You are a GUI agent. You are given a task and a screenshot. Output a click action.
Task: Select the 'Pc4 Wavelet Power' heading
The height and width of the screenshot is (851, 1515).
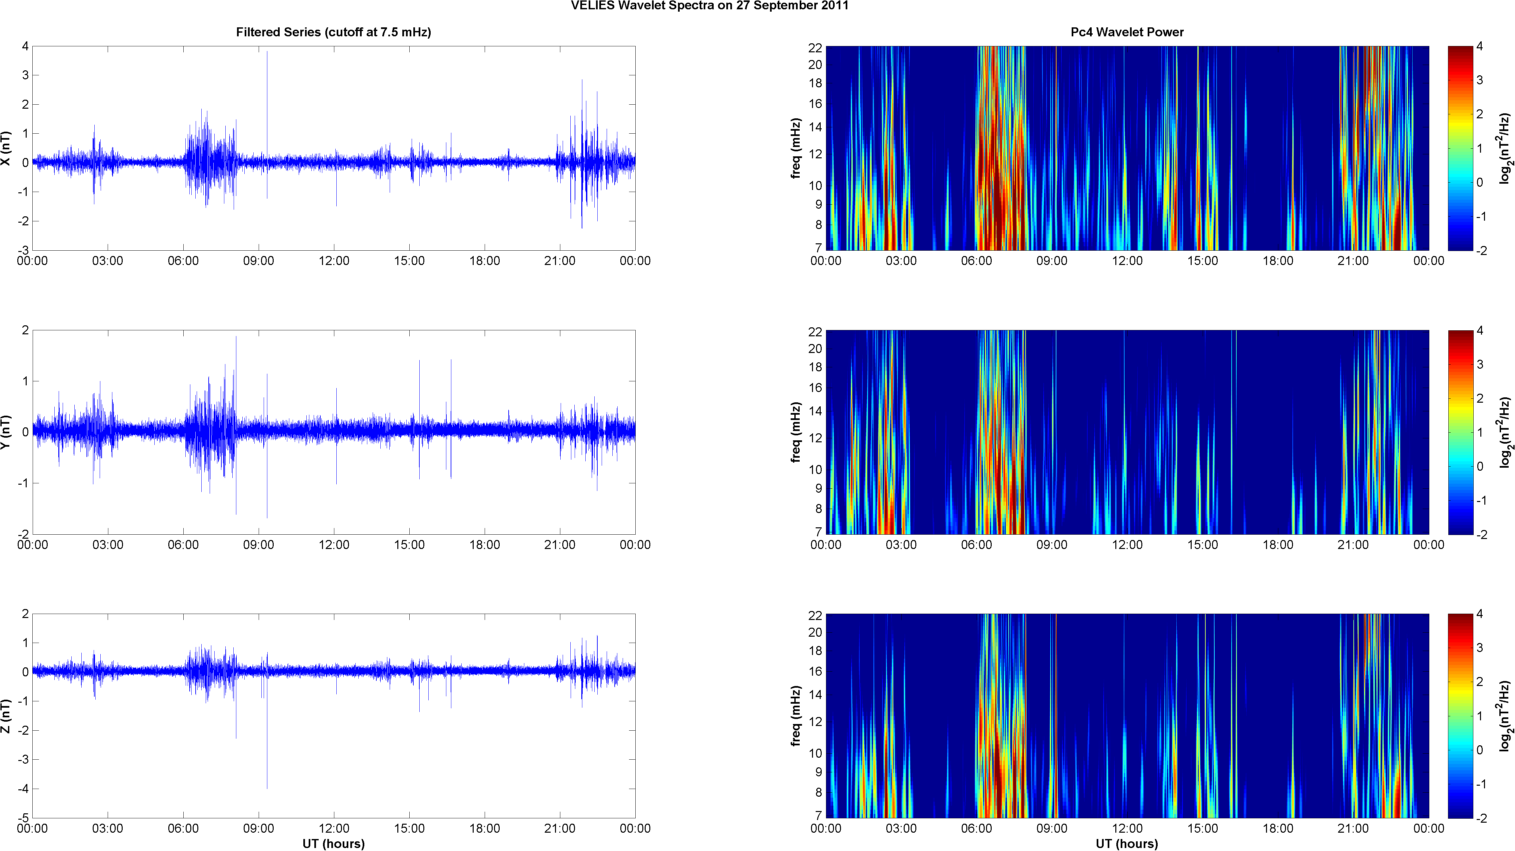point(1126,32)
